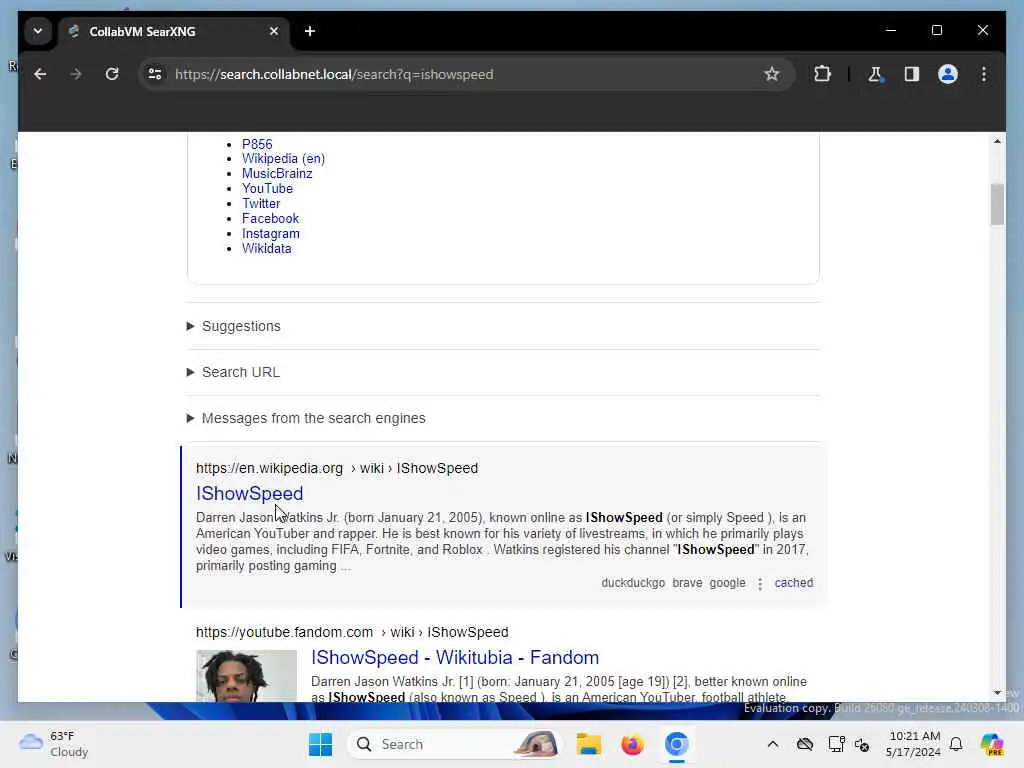Open the Copilot preview icon
The width and height of the screenshot is (1024, 768).
(x=992, y=744)
